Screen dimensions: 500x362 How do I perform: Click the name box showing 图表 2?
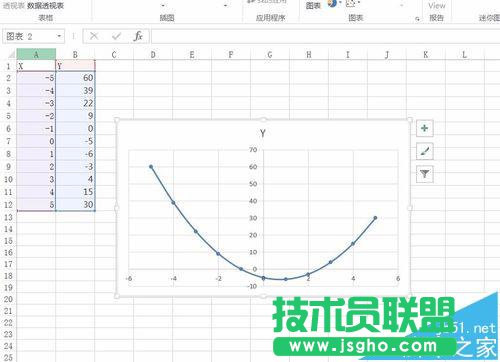(29, 36)
